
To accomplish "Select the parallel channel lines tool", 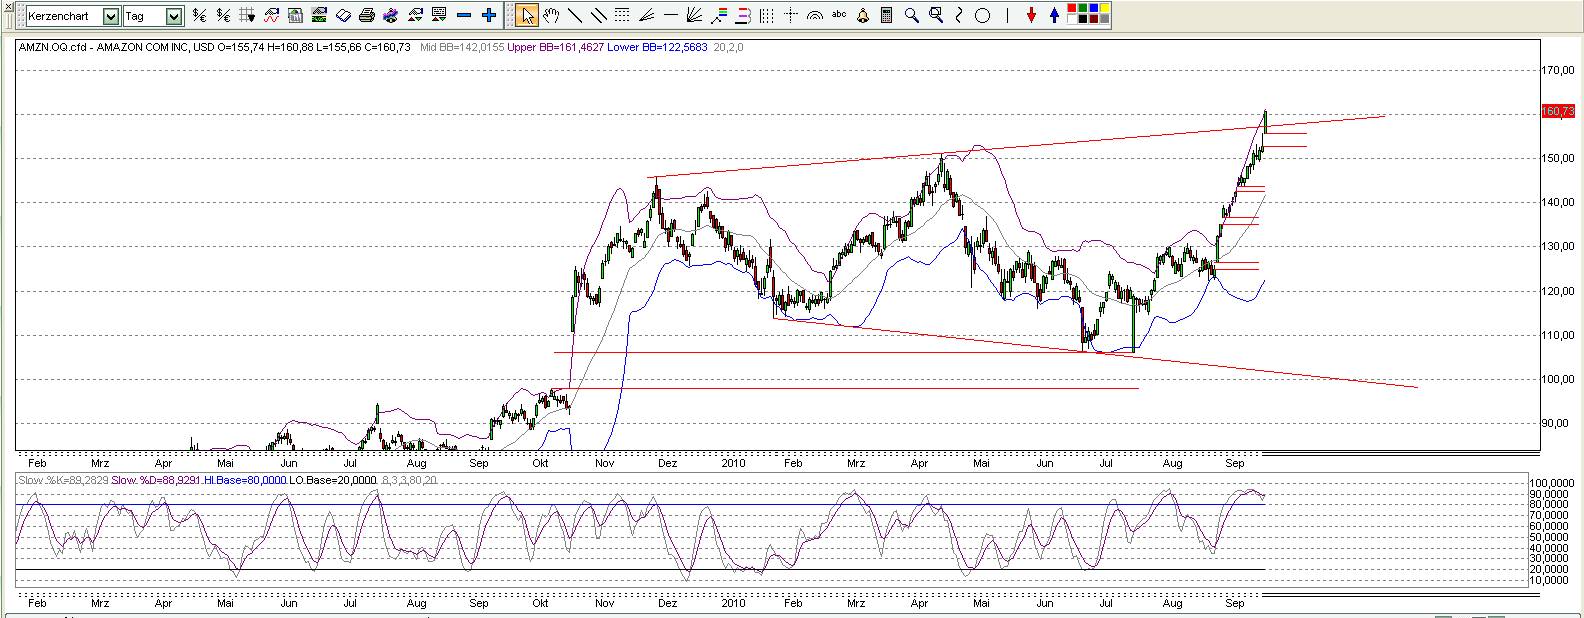I will [x=599, y=15].
